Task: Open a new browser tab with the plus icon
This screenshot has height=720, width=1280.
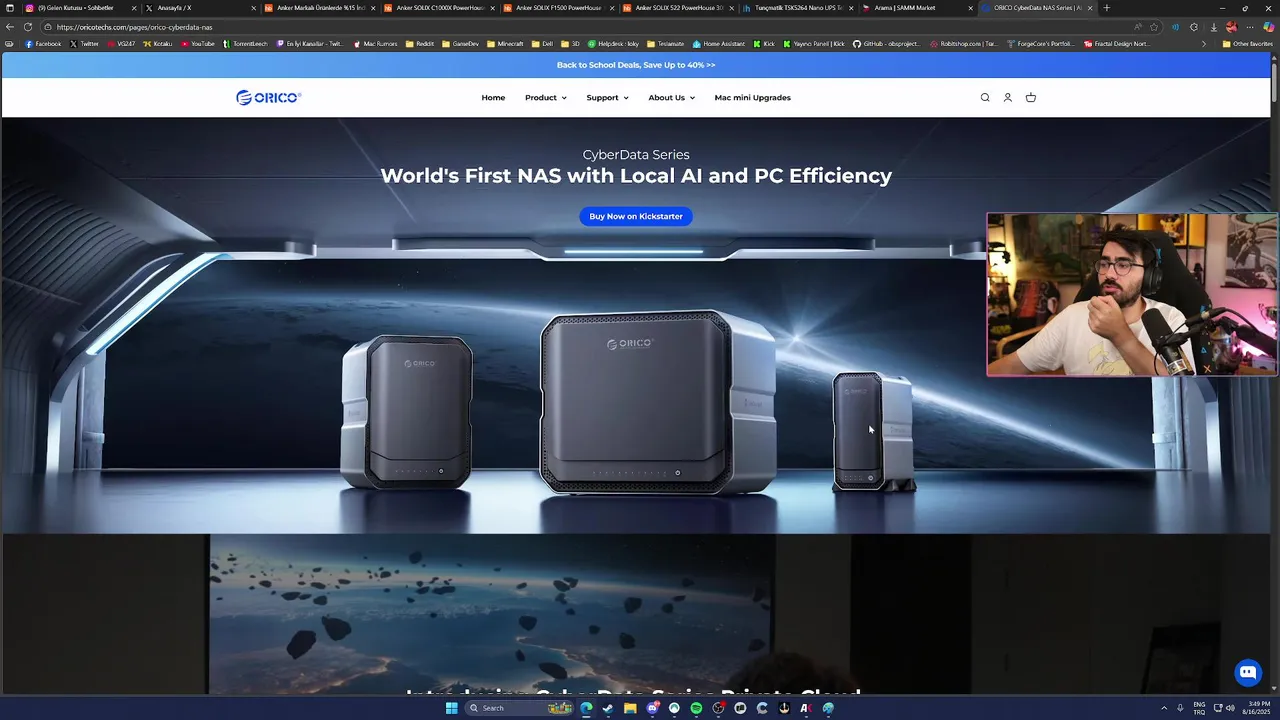Action: pos(1106,8)
